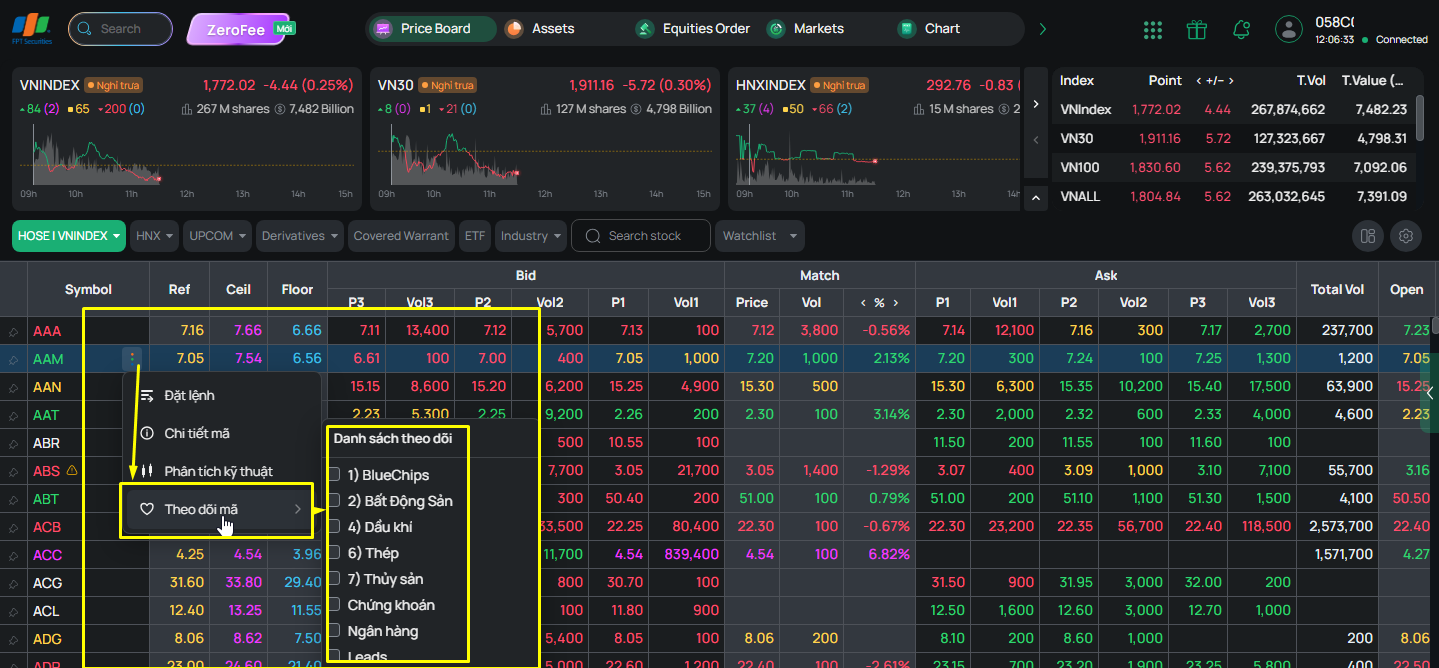The height and width of the screenshot is (668, 1439).
Task: Check the Thép watchlist box
Action: [335, 553]
